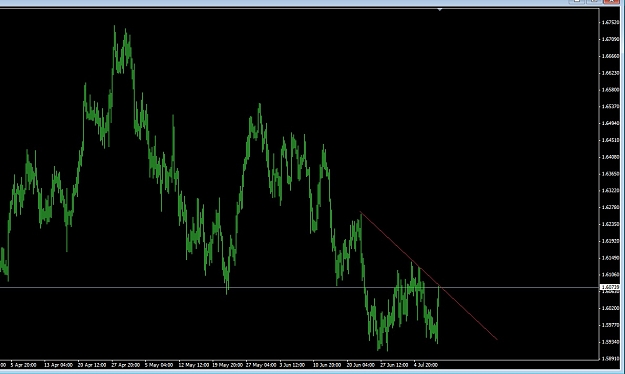Click the 1.66660 price label

611,56
